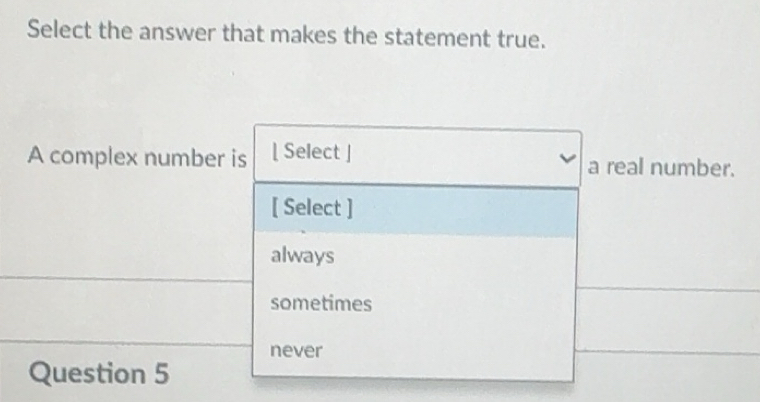Click the "Question 5" heading
This screenshot has height=402, width=760.
[x=100, y=374]
